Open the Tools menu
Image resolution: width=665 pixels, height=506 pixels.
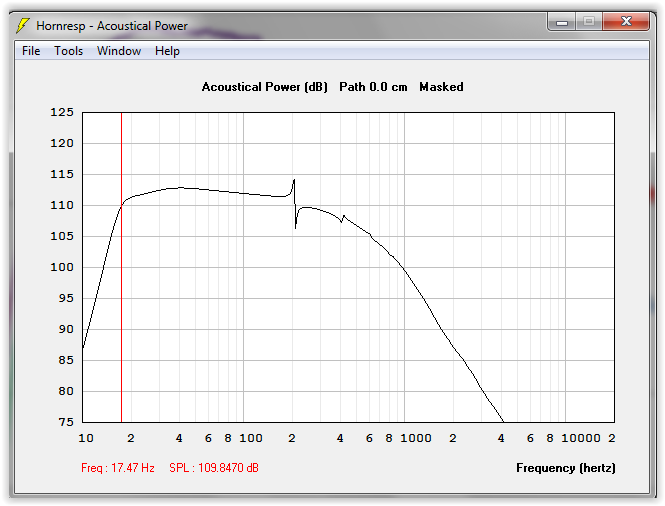click(68, 51)
